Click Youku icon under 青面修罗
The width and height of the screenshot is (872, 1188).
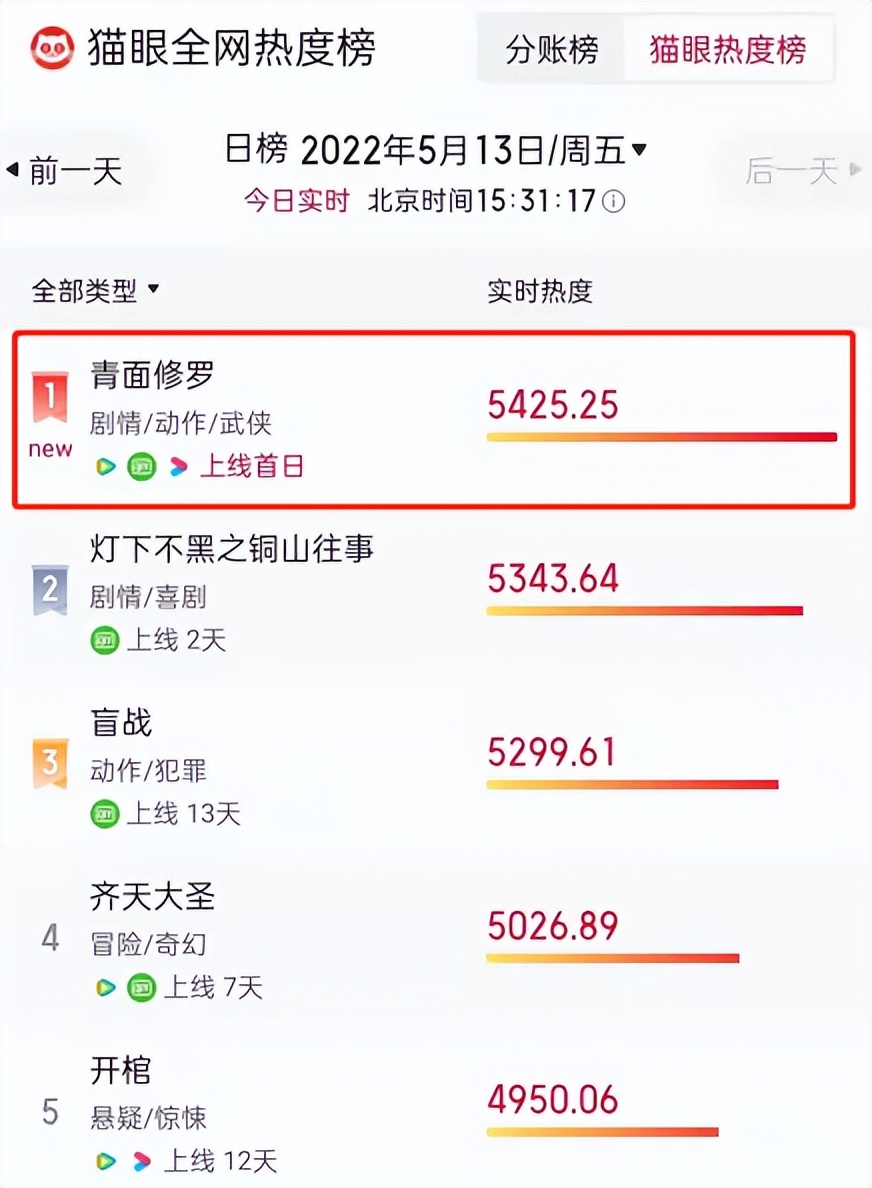[178, 467]
